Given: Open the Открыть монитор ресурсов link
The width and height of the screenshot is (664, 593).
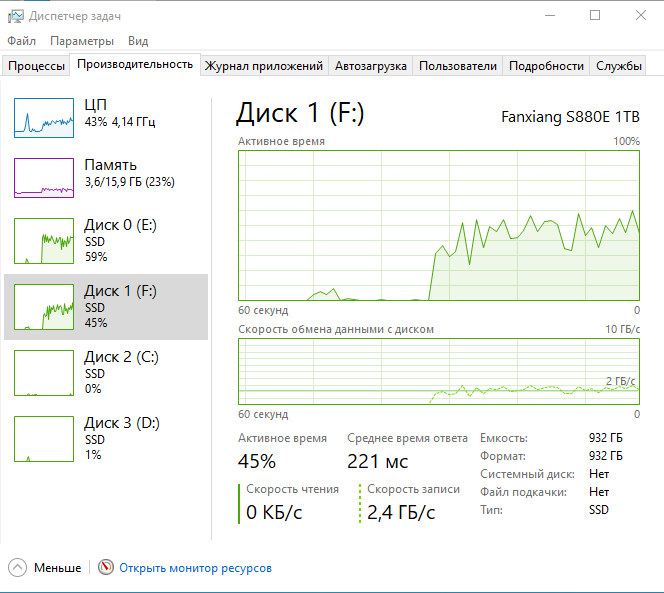Looking at the screenshot, I should [x=195, y=568].
